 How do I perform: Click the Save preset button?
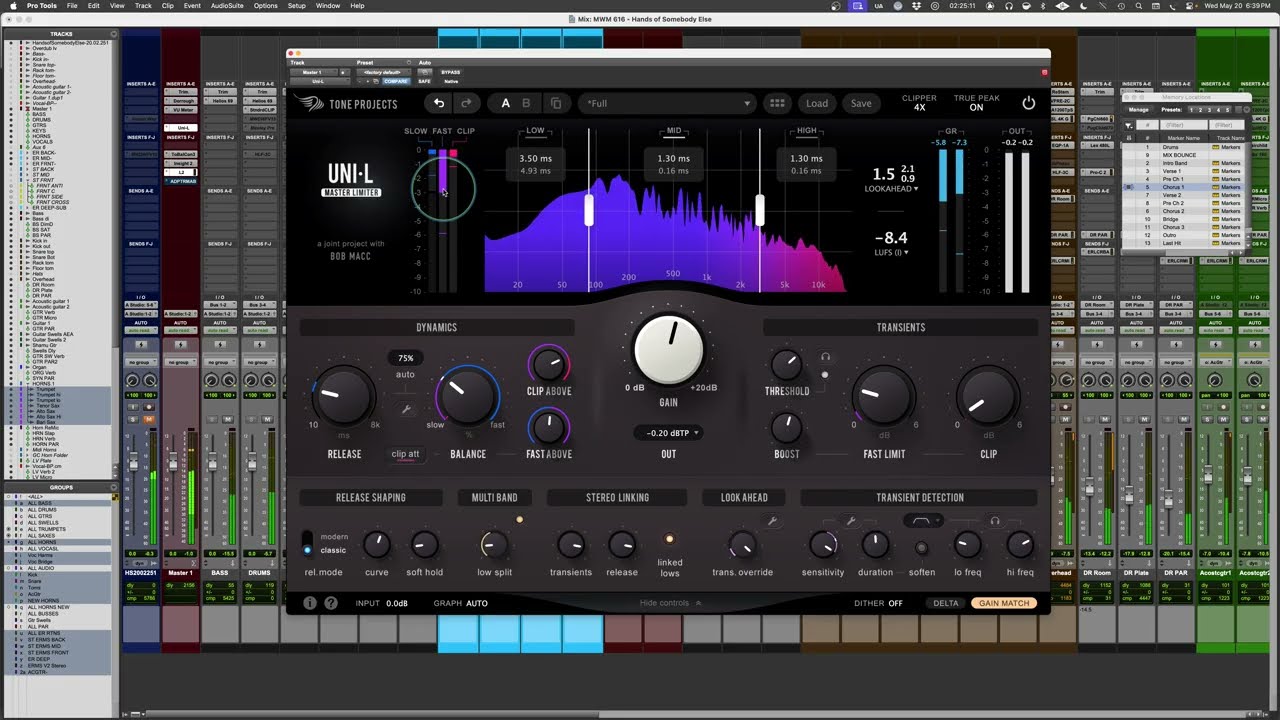point(861,103)
